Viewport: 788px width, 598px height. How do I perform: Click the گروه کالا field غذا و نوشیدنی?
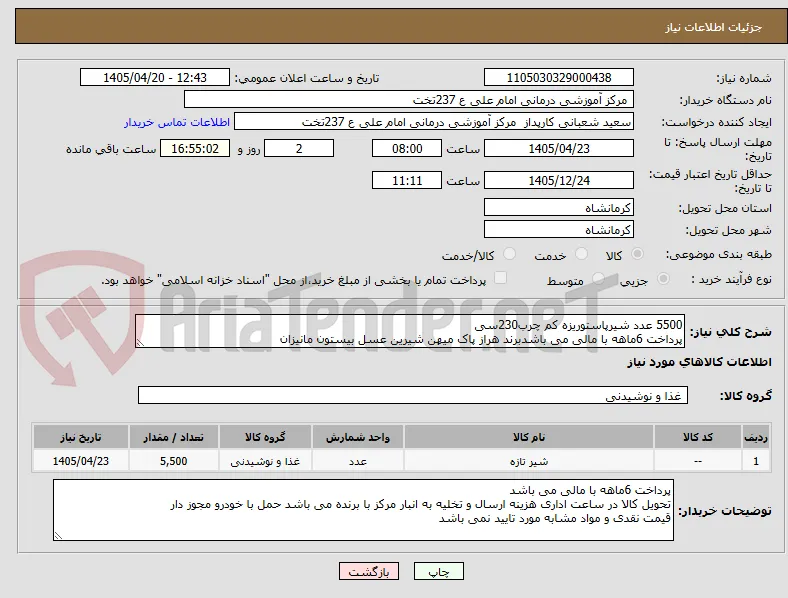point(413,395)
